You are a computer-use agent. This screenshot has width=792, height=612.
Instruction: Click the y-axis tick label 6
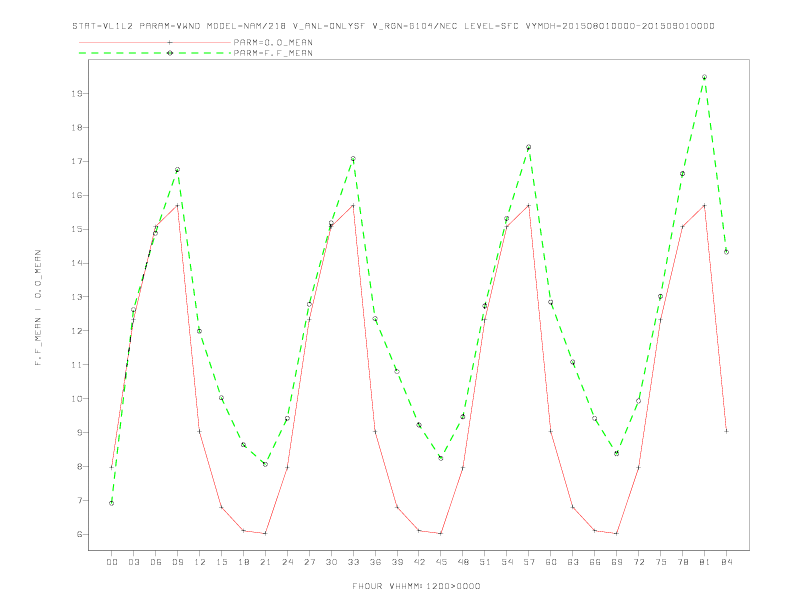click(79, 534)
